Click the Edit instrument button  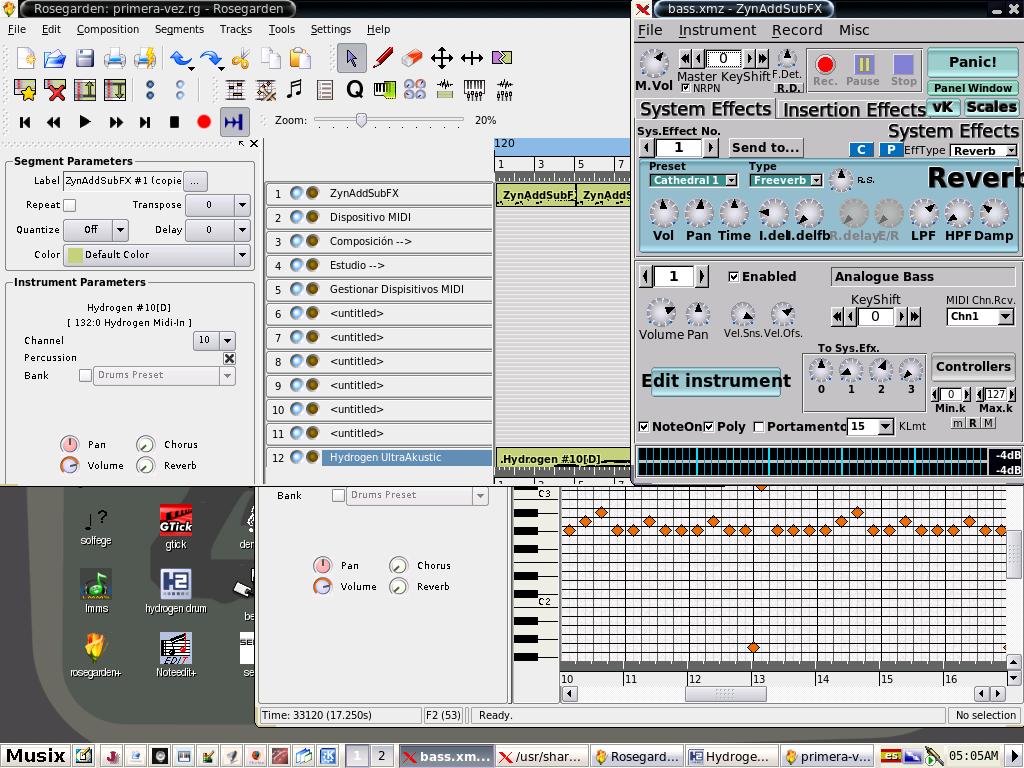point(715,381)
